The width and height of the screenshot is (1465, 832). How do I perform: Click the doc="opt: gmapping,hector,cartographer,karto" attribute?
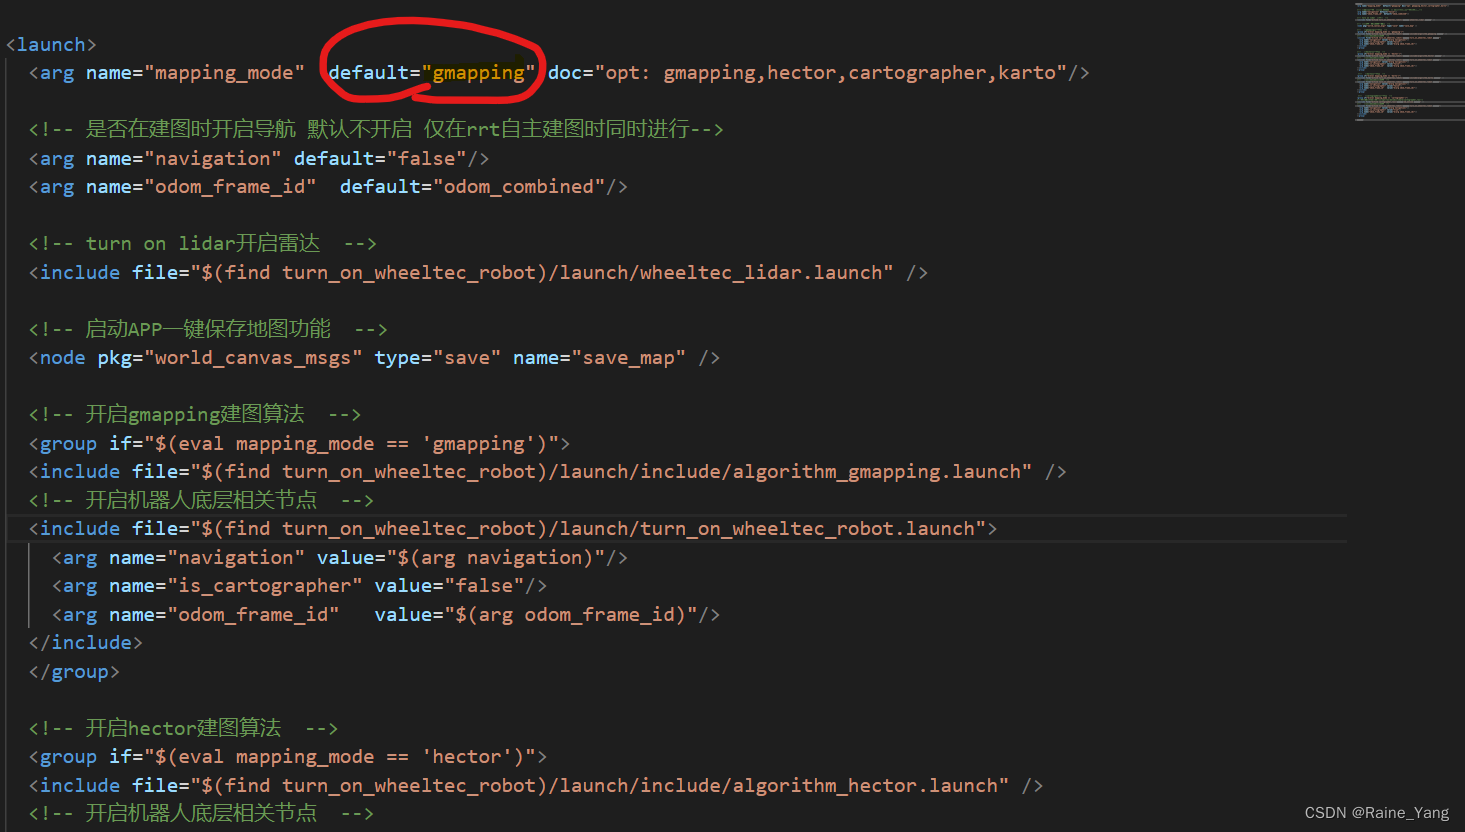point(807,73)
